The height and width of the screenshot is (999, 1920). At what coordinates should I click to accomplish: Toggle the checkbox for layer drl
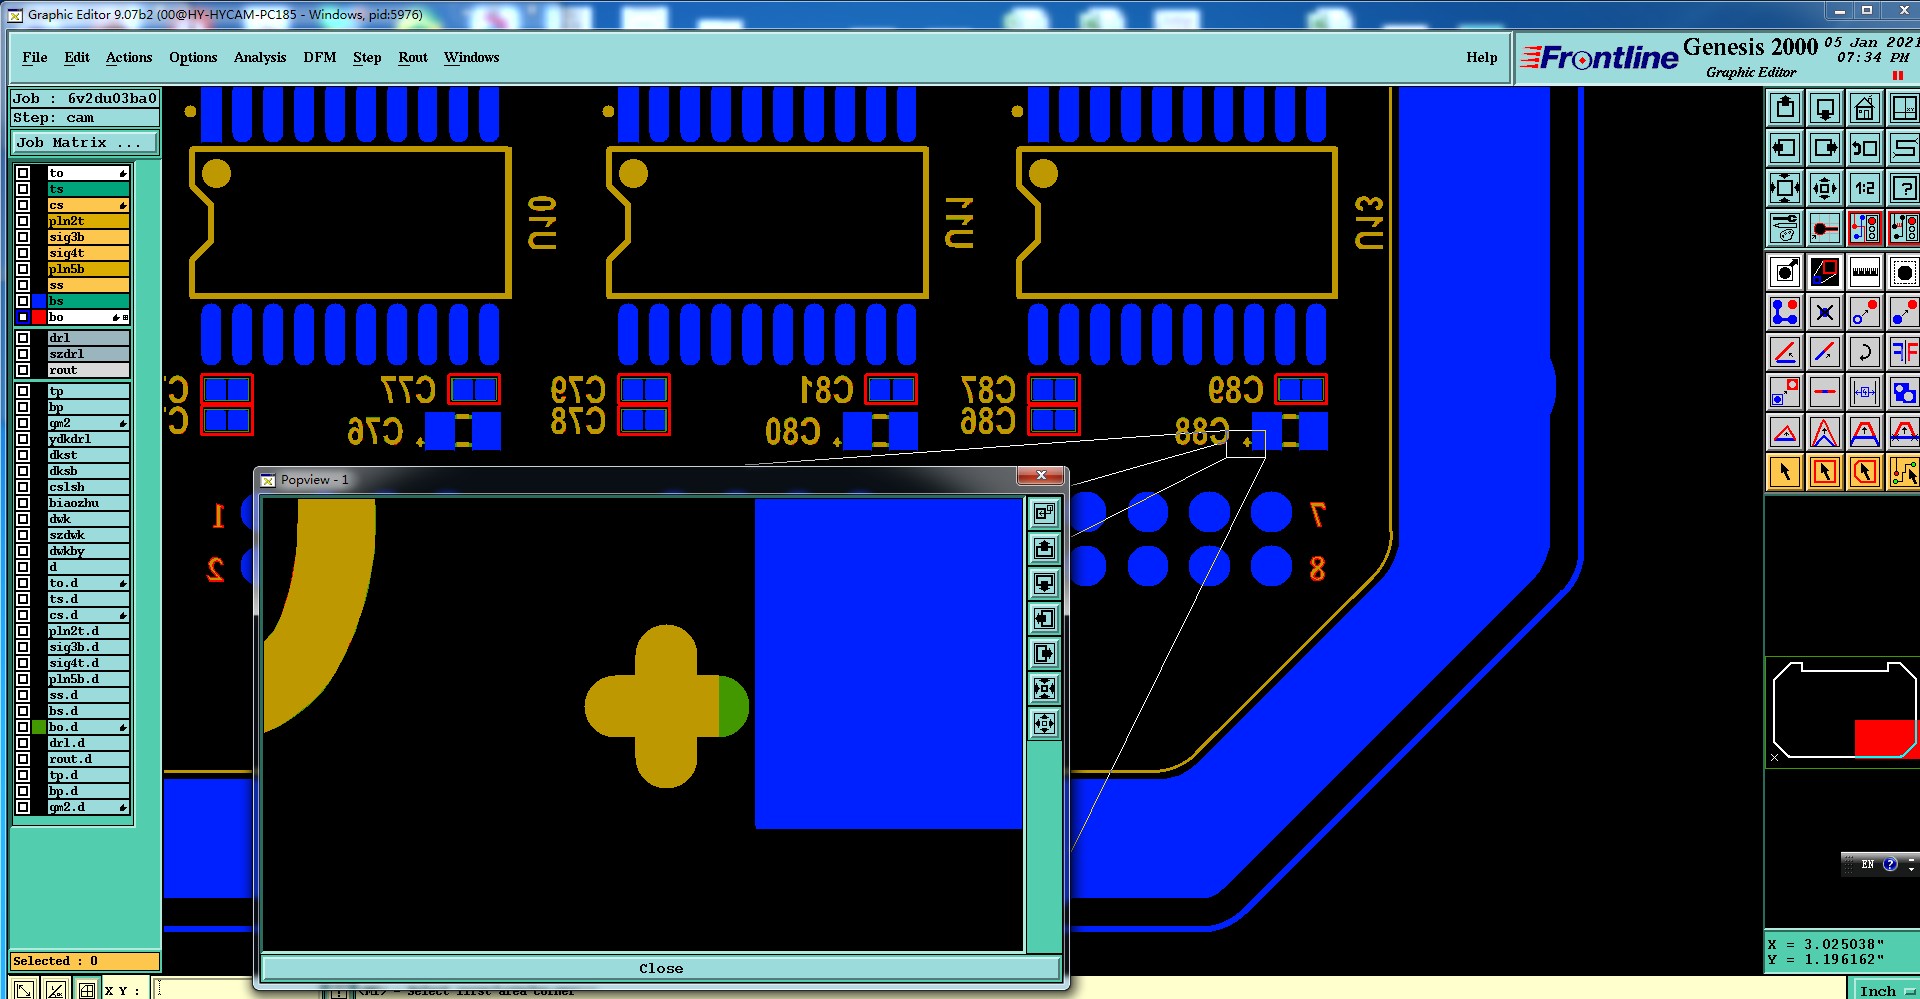click(x=23, y=338)
